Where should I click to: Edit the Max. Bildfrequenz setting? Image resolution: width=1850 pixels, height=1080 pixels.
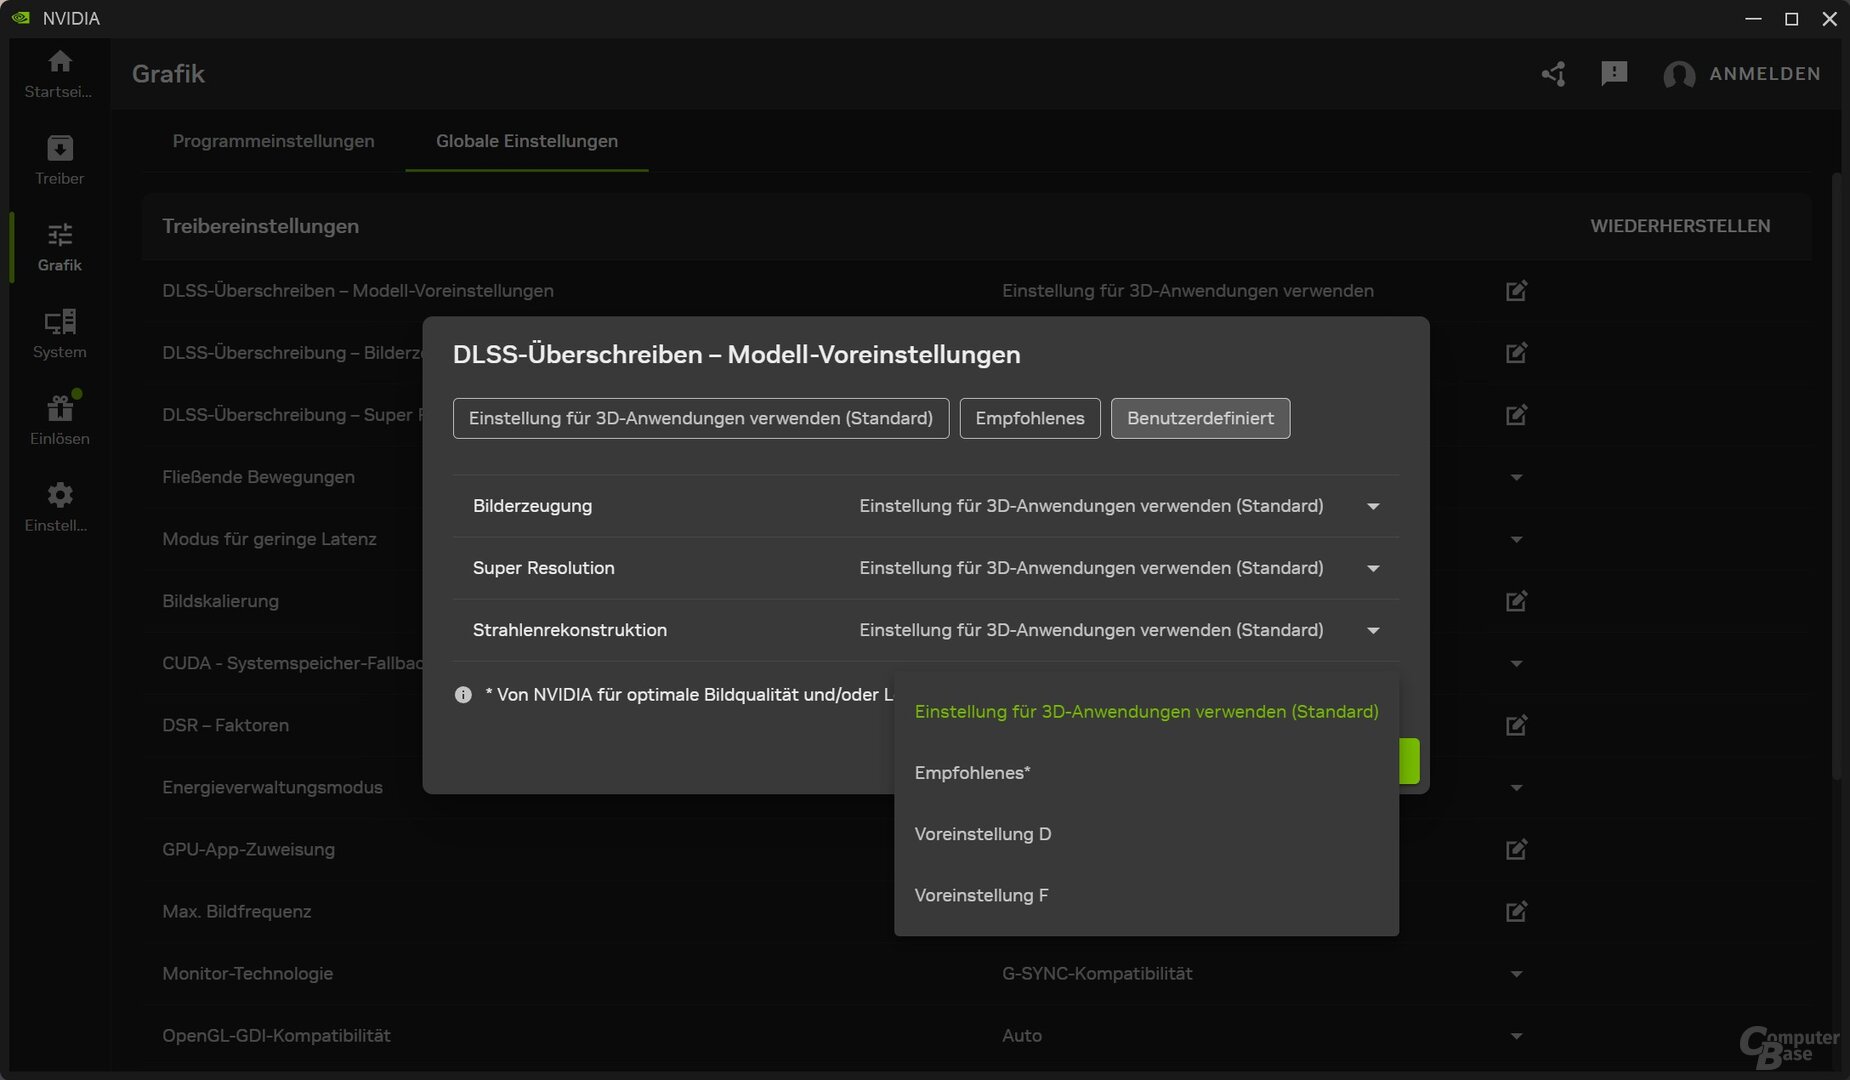(x=1516, y=911)
